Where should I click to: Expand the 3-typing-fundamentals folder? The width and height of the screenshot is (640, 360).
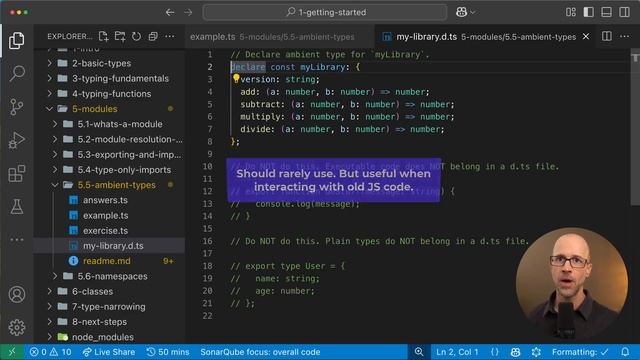pos(109,78)
